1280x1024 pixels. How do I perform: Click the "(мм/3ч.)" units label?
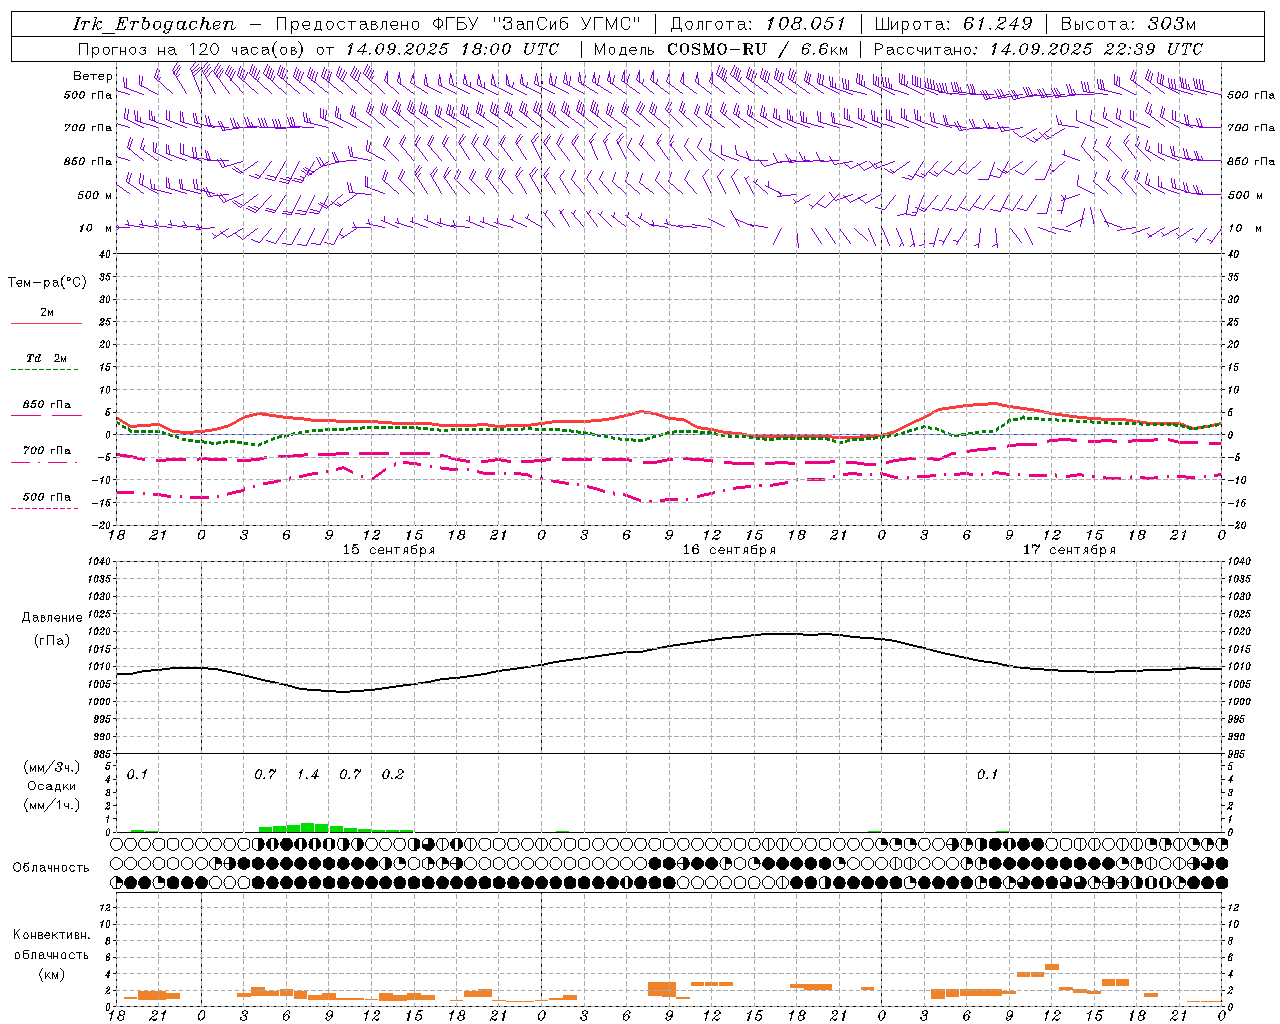[x=52, y=768]
